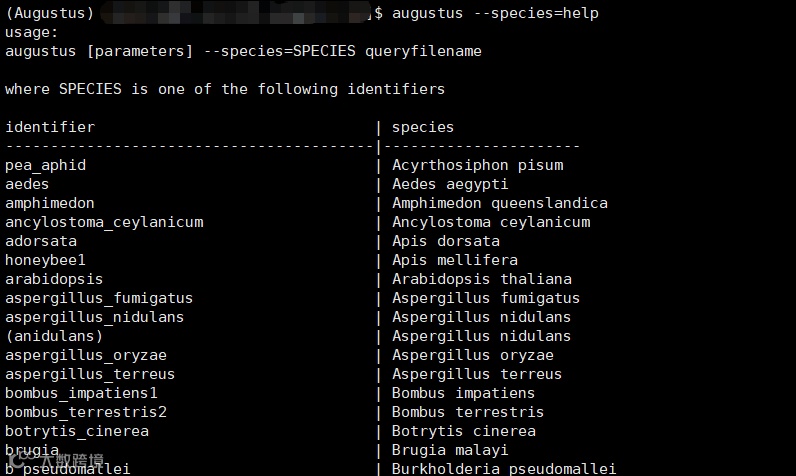Click the 'species' column header

[x=423, y=127]
